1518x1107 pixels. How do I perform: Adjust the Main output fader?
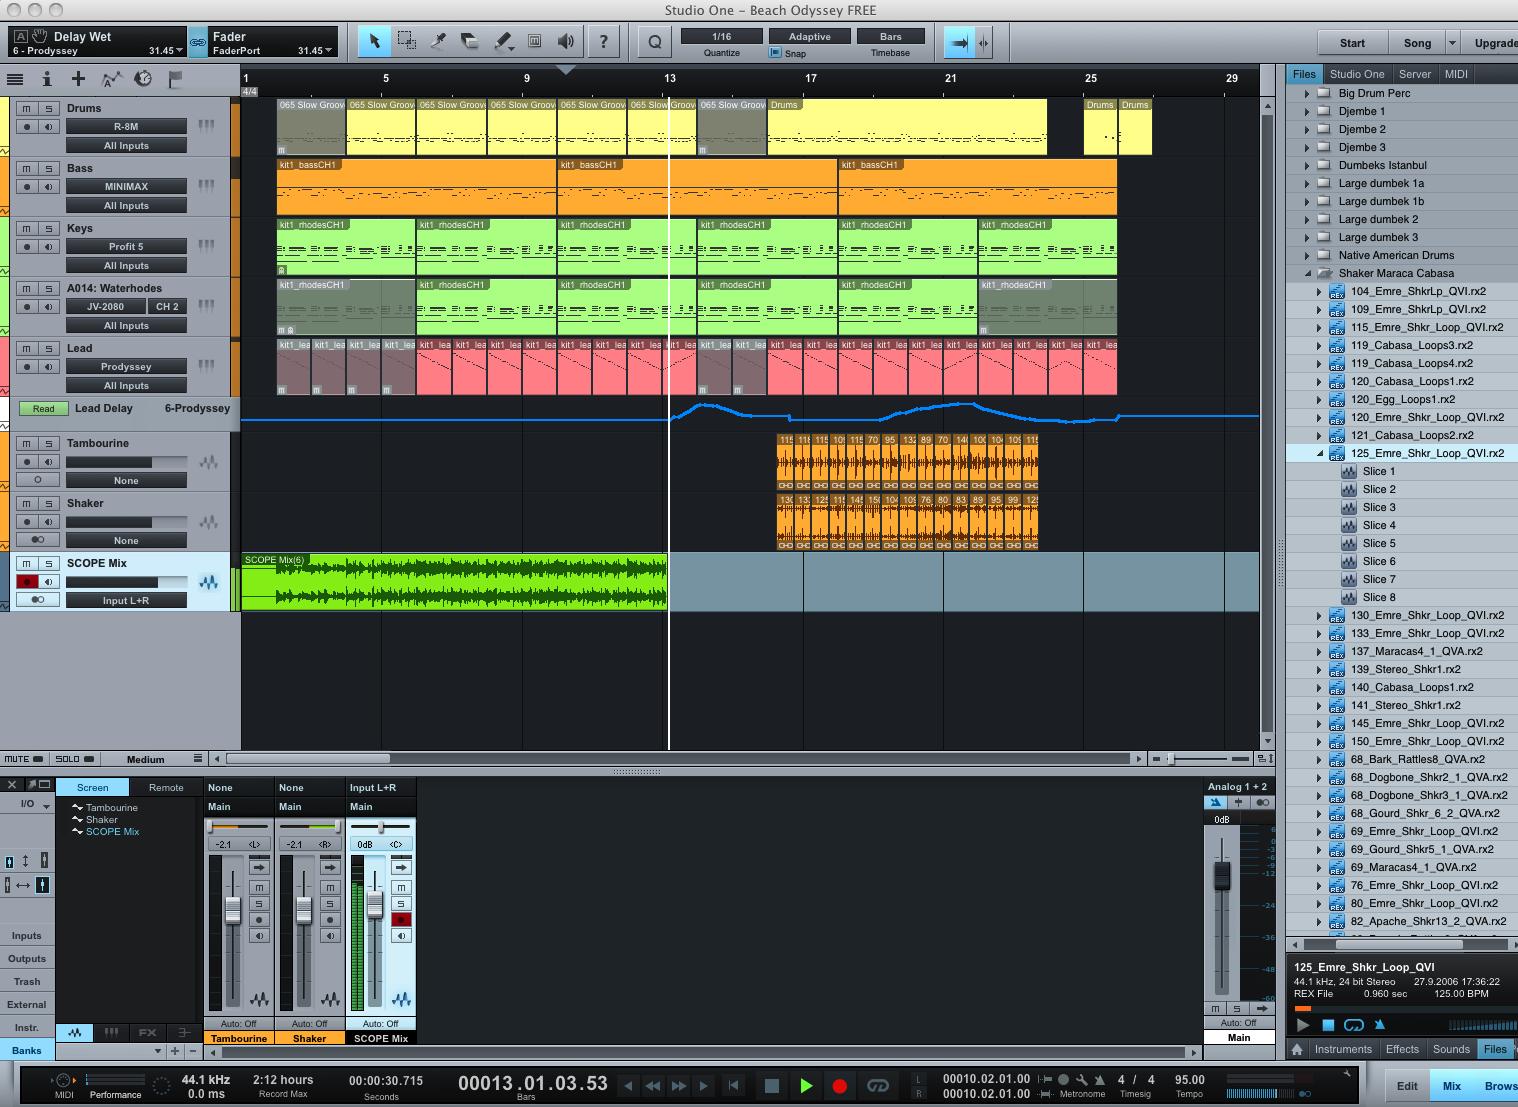point(1221,876)
